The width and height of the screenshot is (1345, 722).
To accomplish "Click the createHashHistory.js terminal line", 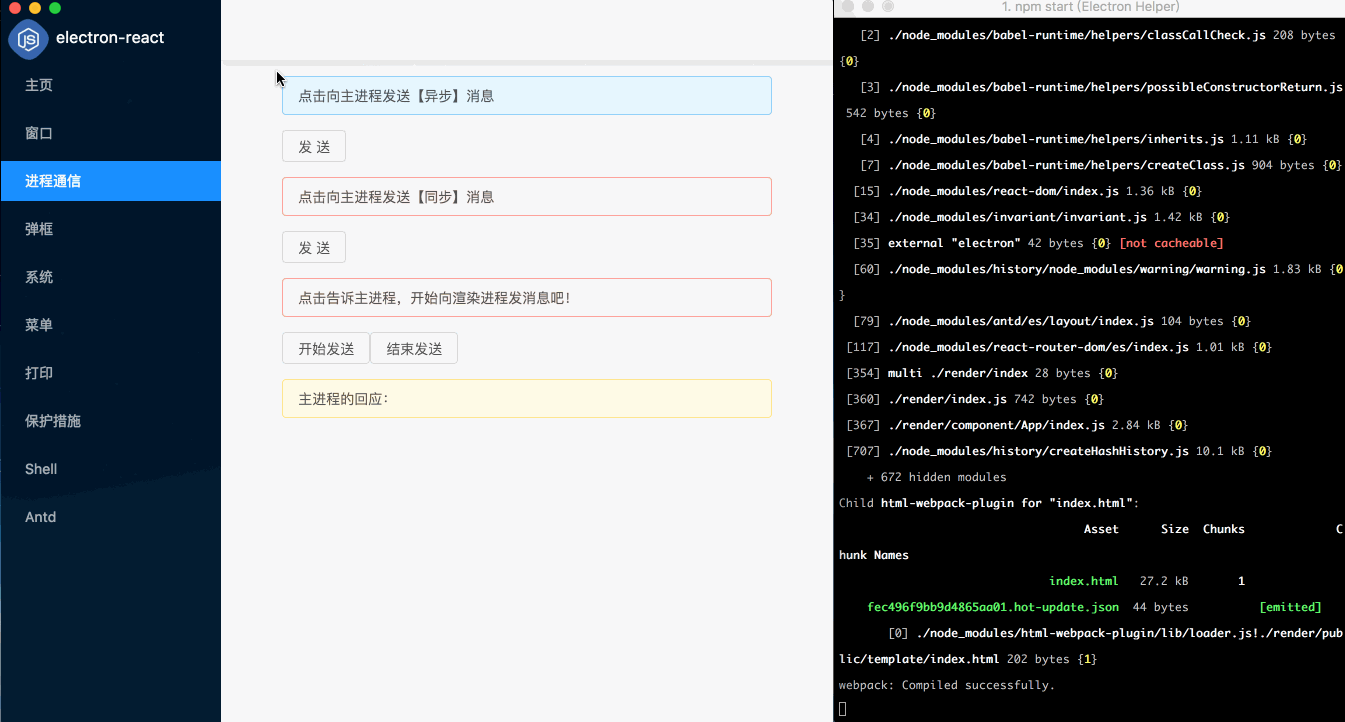I will pos(1059,451).
